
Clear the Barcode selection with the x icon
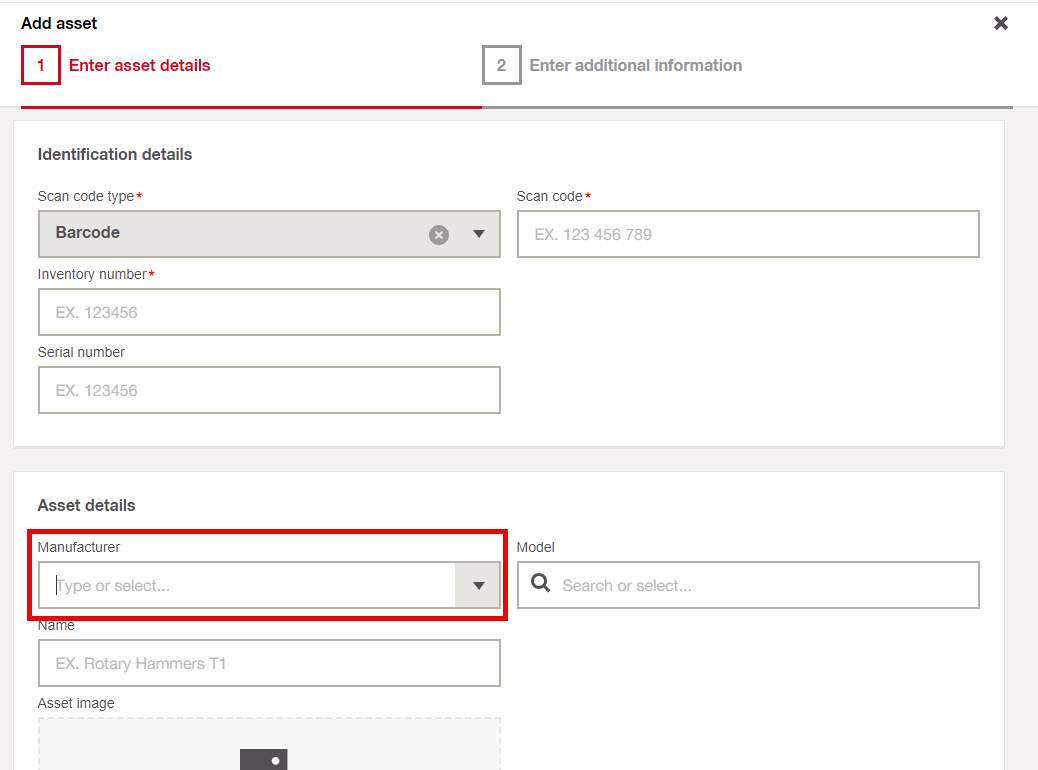[x=439, y=235]
